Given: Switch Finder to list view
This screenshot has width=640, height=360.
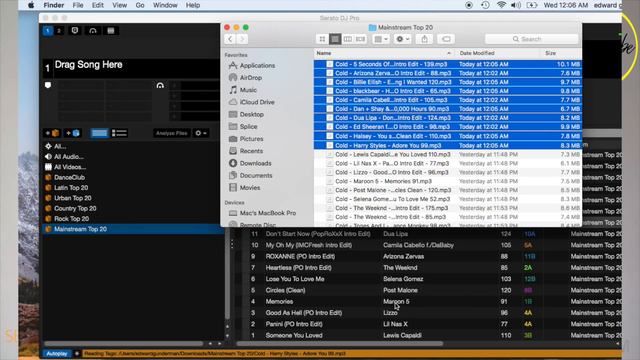Looking at the screenshot, I should pos(335,39).
